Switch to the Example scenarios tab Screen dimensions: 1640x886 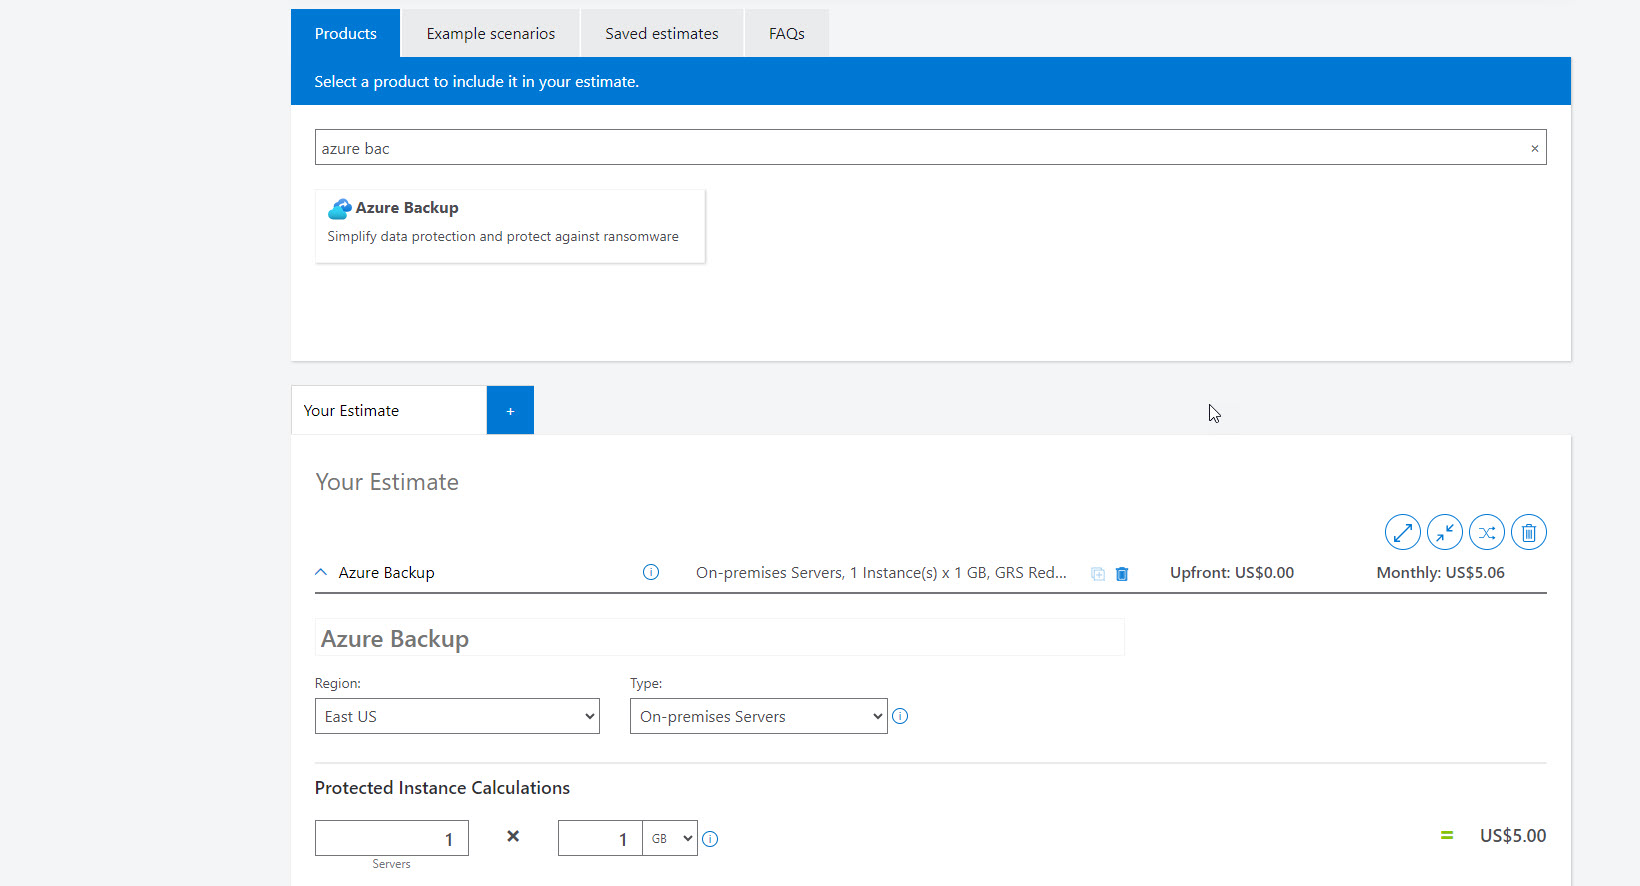coord(490,34)
